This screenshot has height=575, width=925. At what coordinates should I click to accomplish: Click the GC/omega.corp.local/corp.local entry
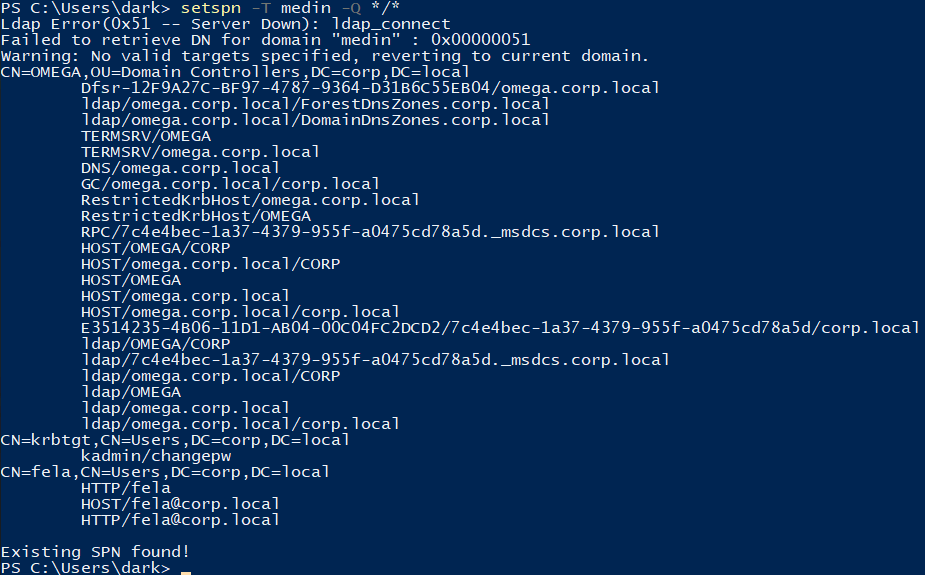[x=230, y=184]
